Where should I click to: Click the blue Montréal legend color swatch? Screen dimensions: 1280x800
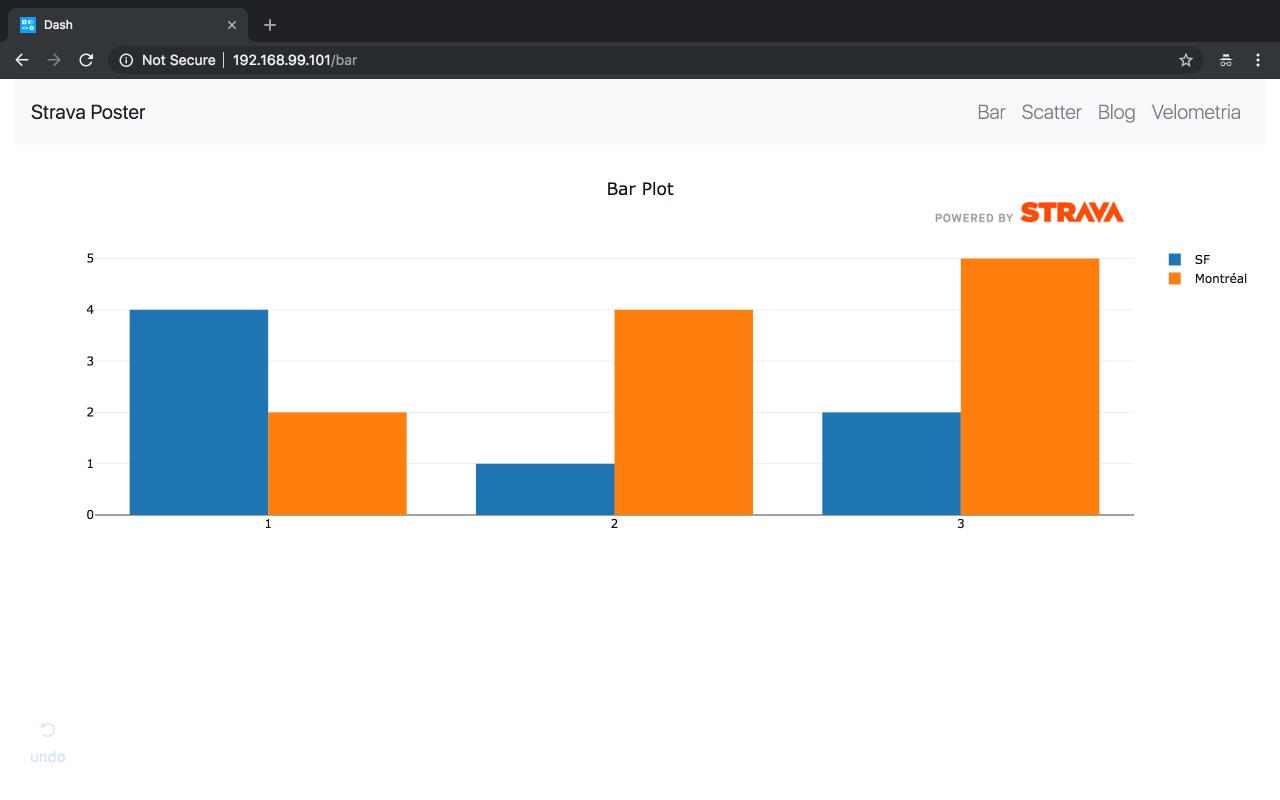1176,278
